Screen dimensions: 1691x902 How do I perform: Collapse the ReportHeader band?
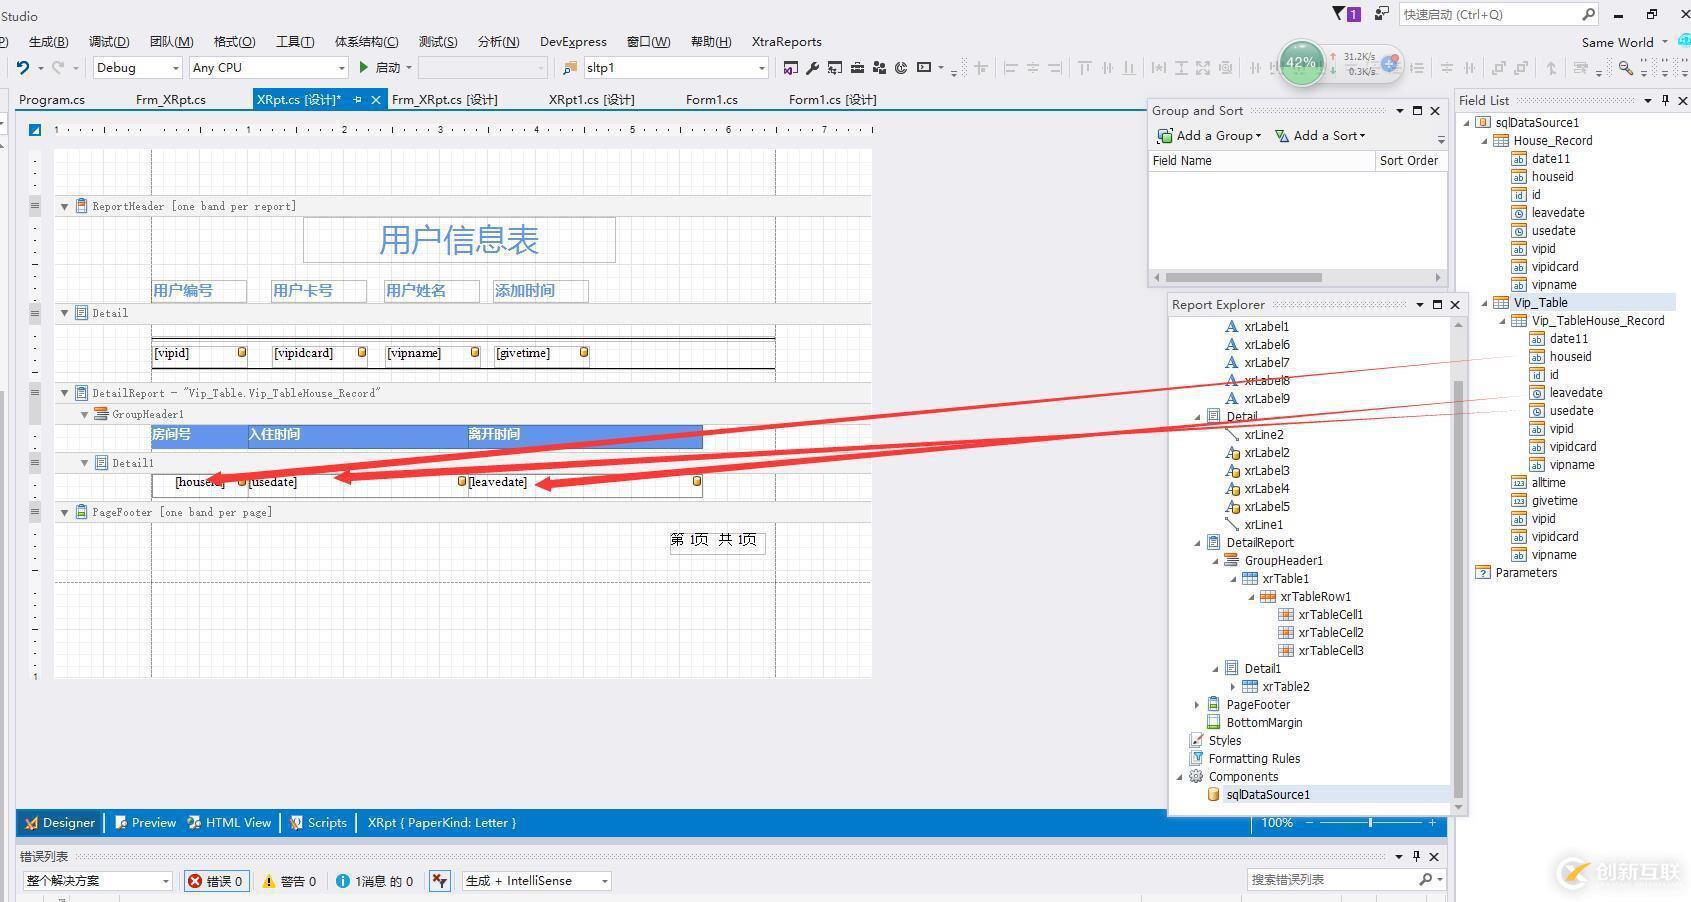pyautogui.click(x=65, y=206)
